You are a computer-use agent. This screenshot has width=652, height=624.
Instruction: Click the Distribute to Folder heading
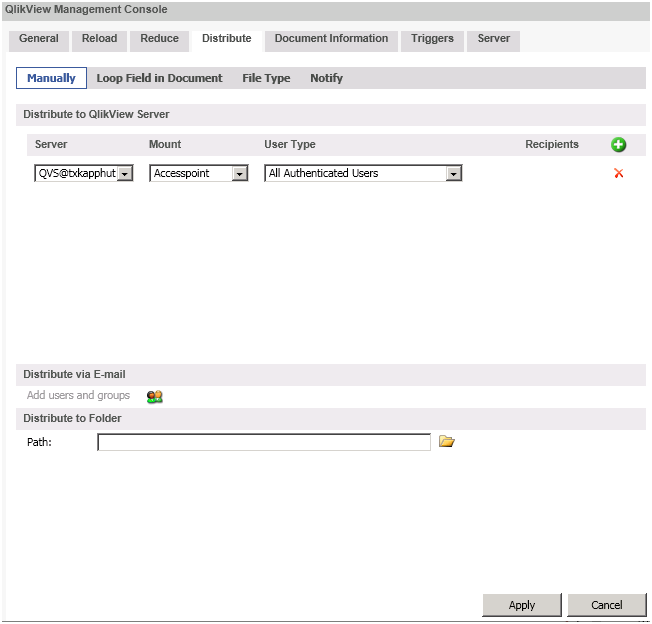(72, 418)
